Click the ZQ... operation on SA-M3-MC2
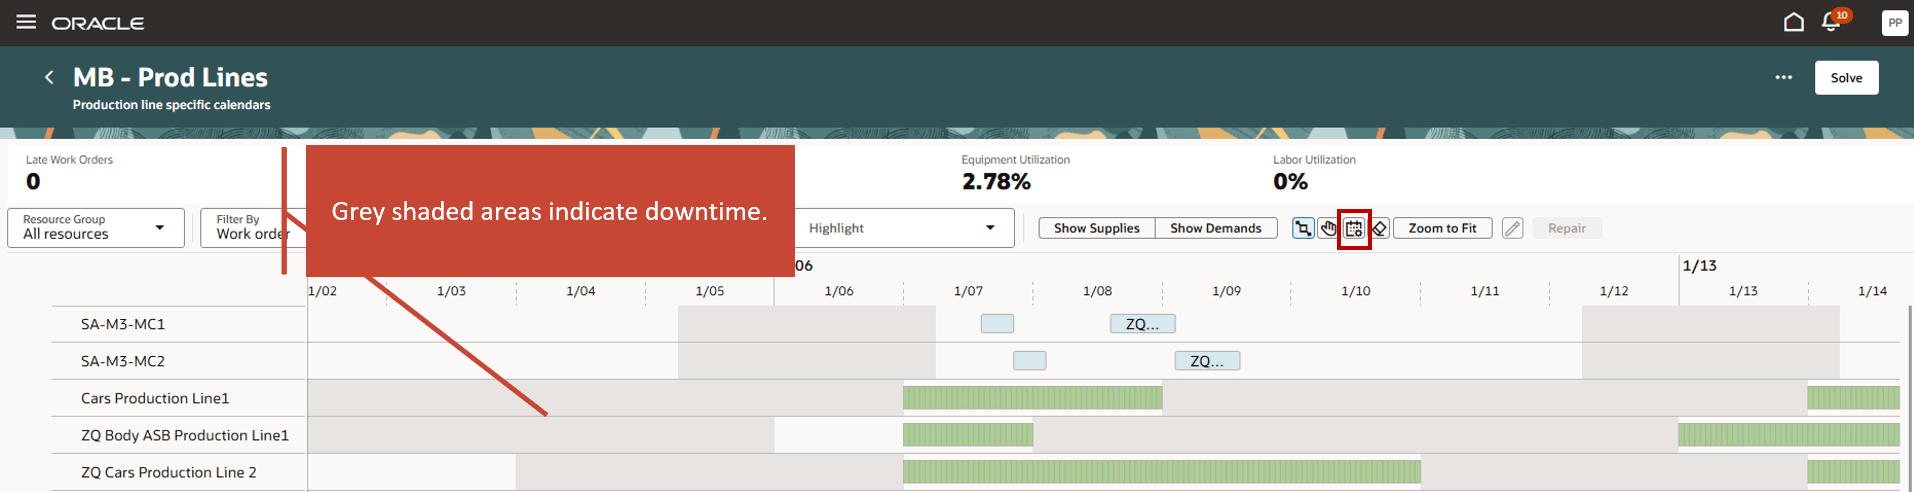Screen dimensions: 1914x492 (x=1207, y=361)
